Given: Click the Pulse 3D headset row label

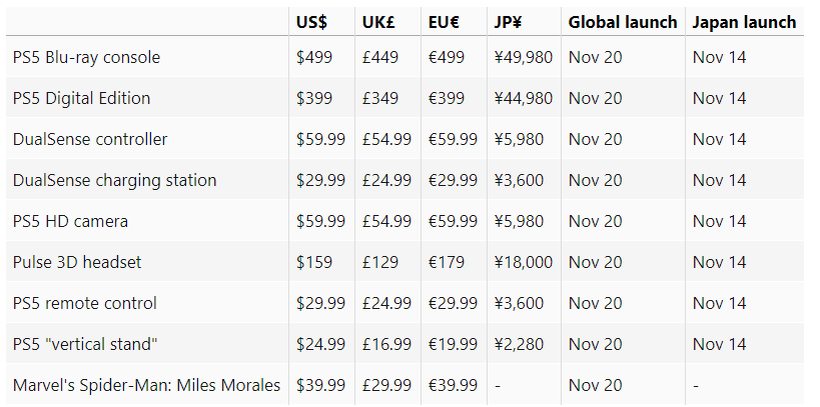Looking at the screenshot, I should tap(77, 262).
